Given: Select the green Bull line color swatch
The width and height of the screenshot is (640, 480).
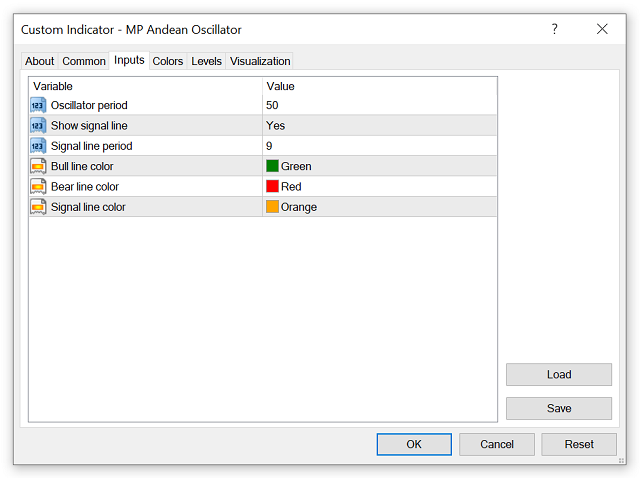Looking at the screenshot, I should [272, 166].
